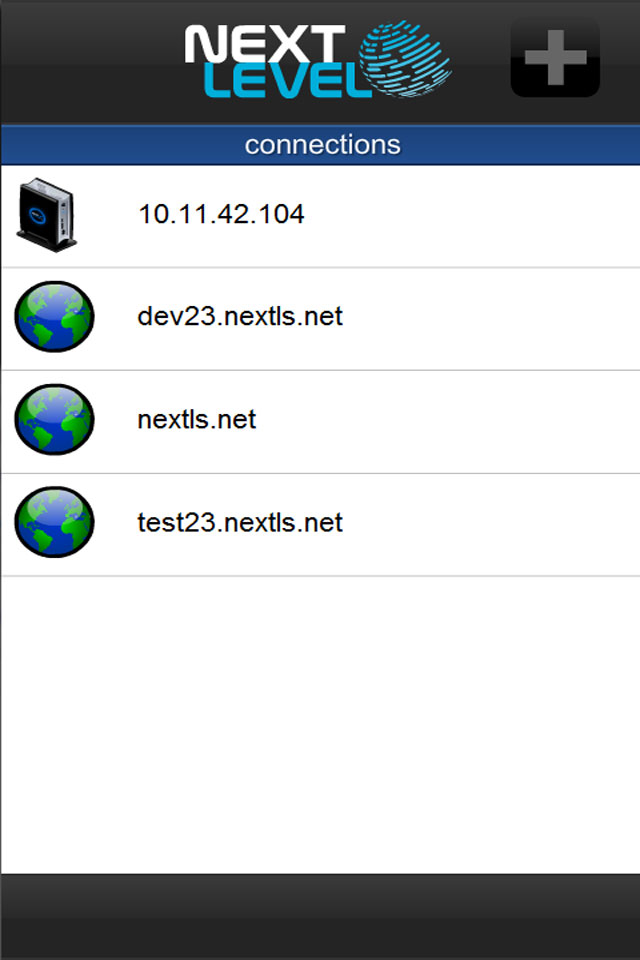
Task: Click the white NEXT word in logo
Action: (x=262, y=45)
